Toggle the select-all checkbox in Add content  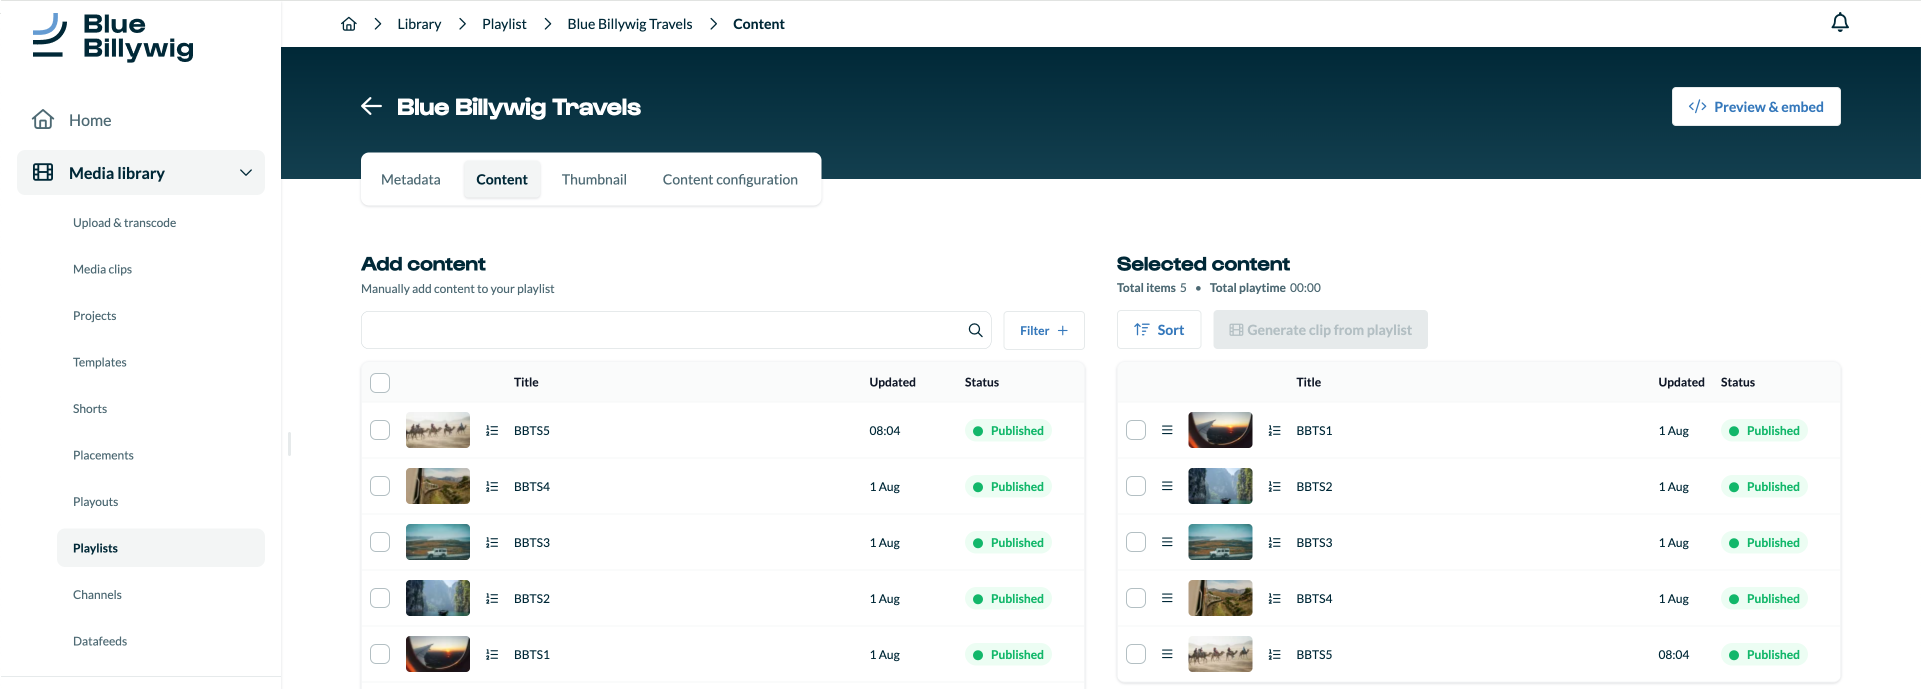coord(380,383)
